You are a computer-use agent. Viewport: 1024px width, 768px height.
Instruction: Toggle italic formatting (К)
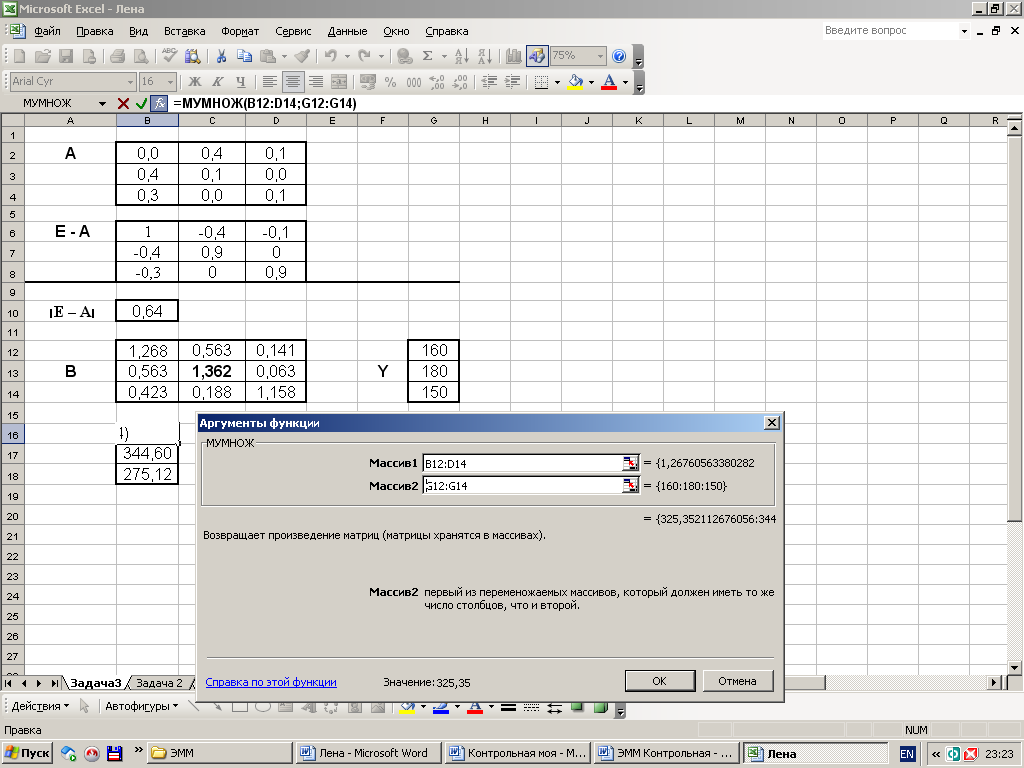point(218,82)
